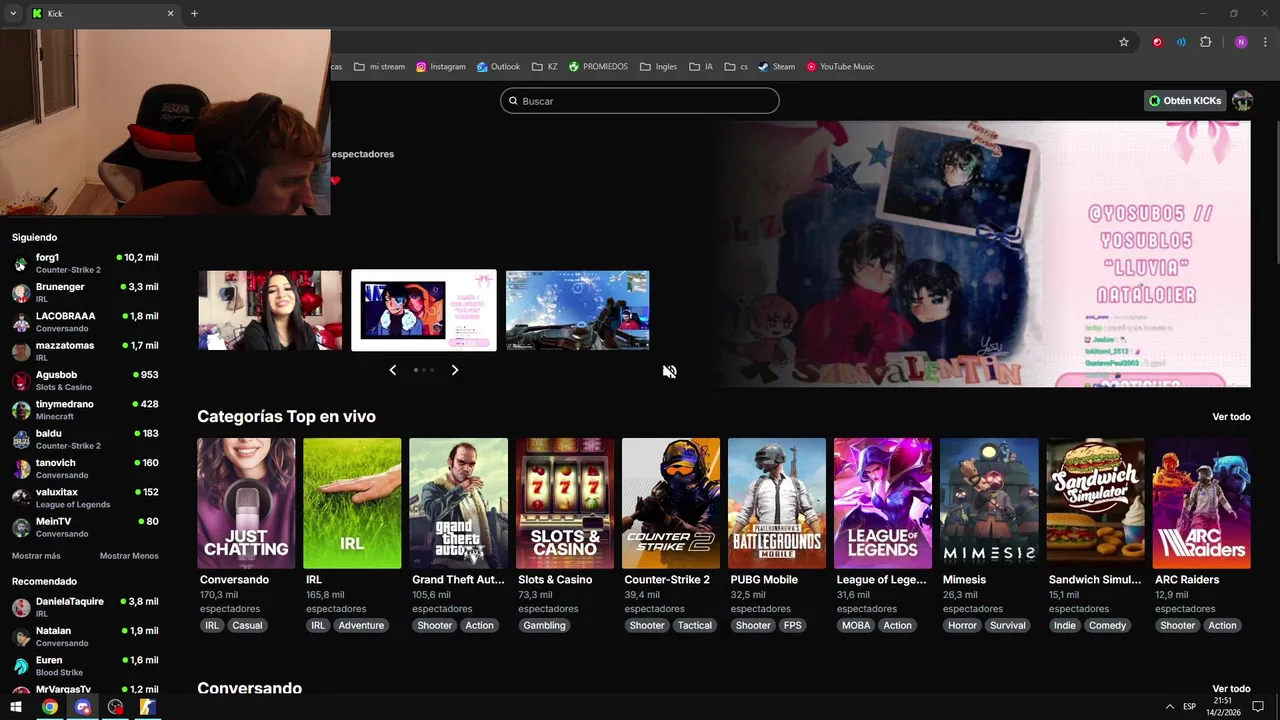Open the YouTube Music bookmark
The width and height of the screenshot is (1280, 720).
tap(840, 67)
